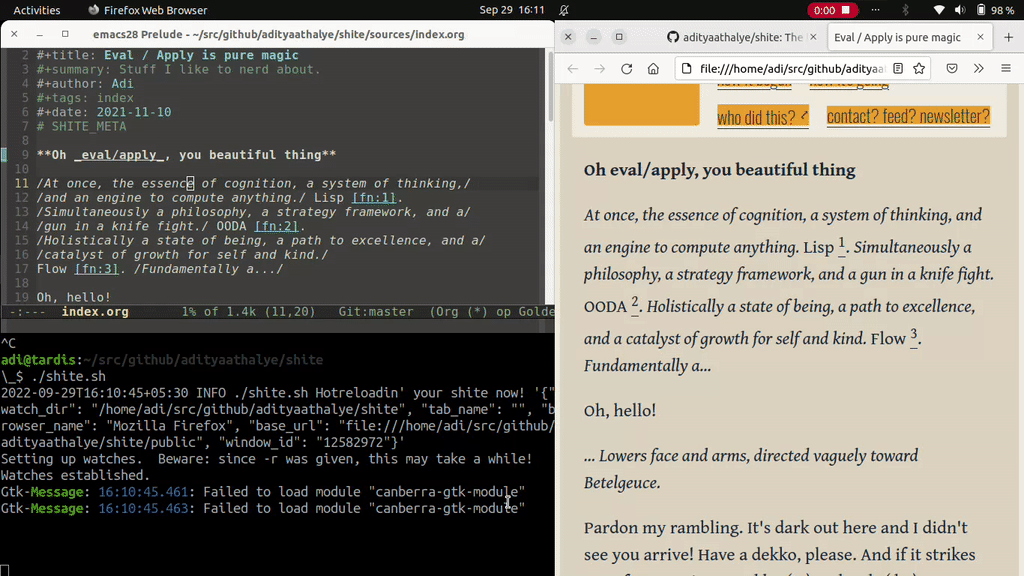Place cursor on '#+title:' line in Emacs

[168, 56]
